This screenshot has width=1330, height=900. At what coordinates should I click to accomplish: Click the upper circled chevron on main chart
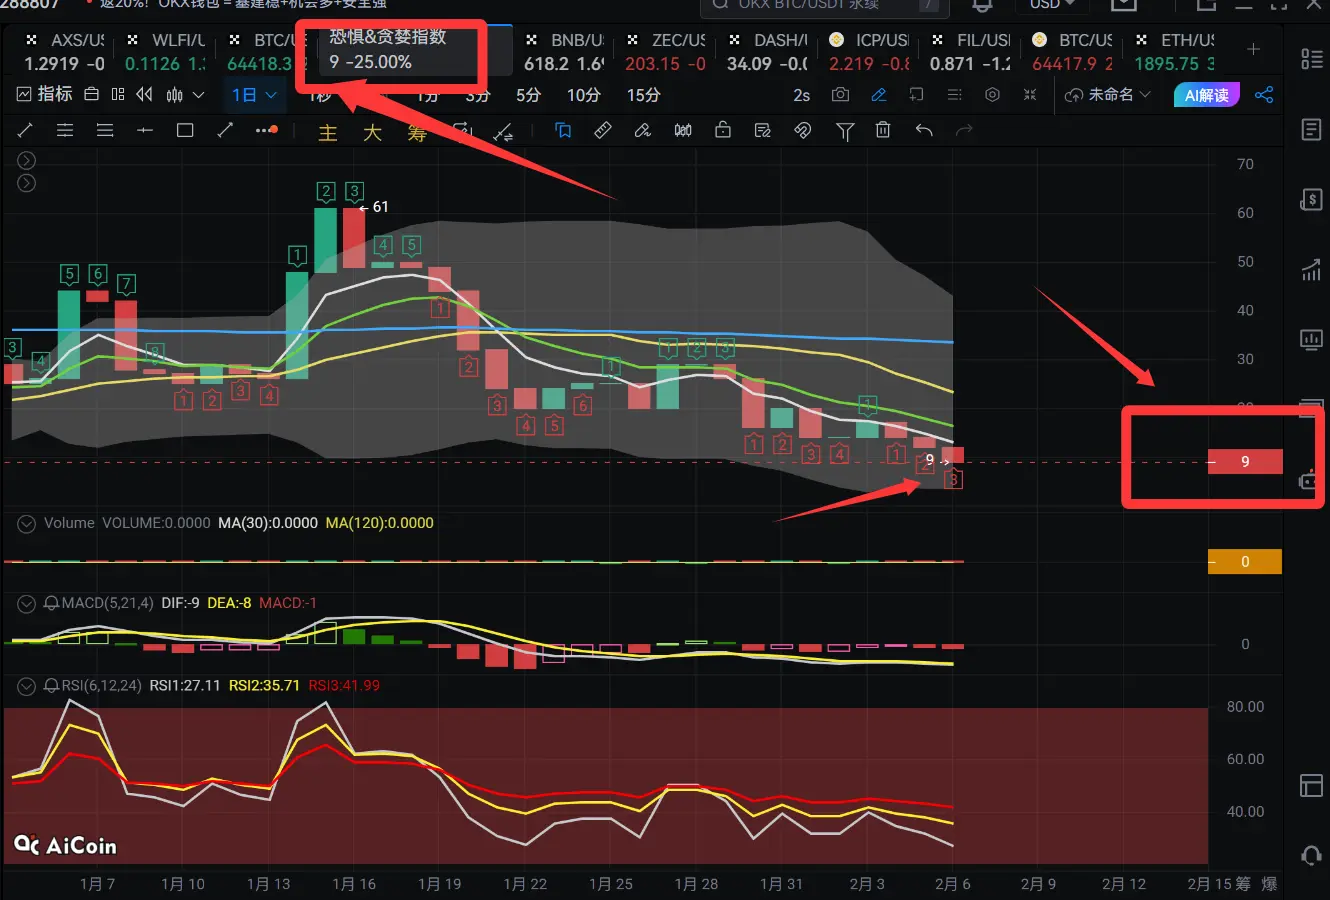pyautogui.click(x=27, y=161)
